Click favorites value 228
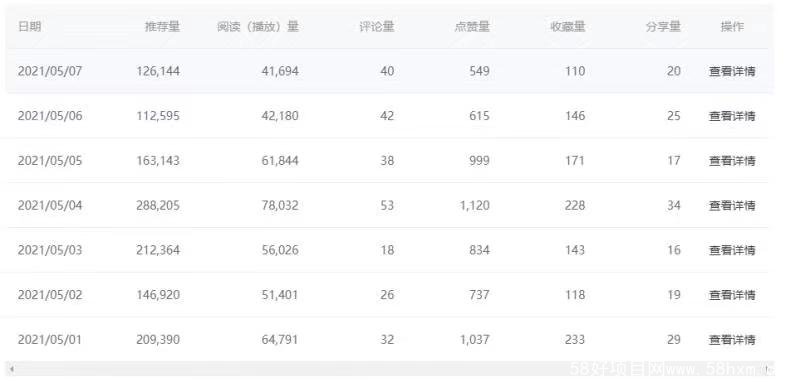Image resolution: width=800 pixels, height=382 pixels. [575, 206]
